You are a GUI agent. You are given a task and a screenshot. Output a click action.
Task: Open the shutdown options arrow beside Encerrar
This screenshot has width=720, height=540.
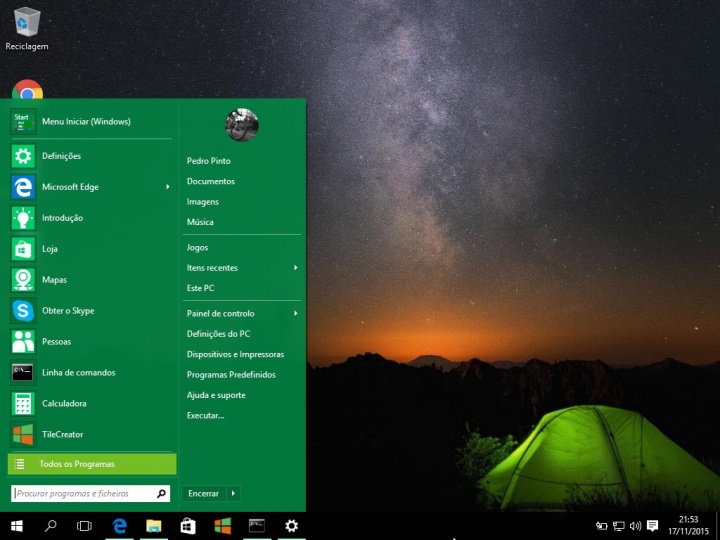coord(233,493)
